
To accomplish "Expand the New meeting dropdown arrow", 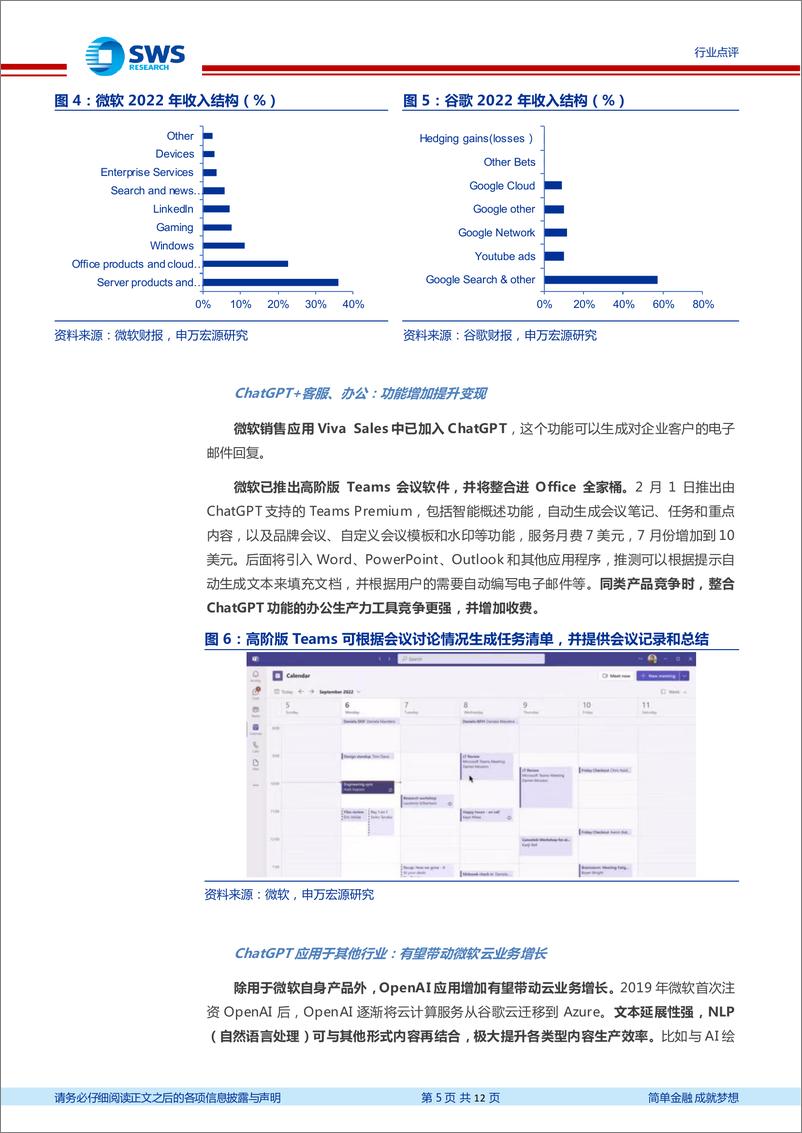I will pos(684,676).
